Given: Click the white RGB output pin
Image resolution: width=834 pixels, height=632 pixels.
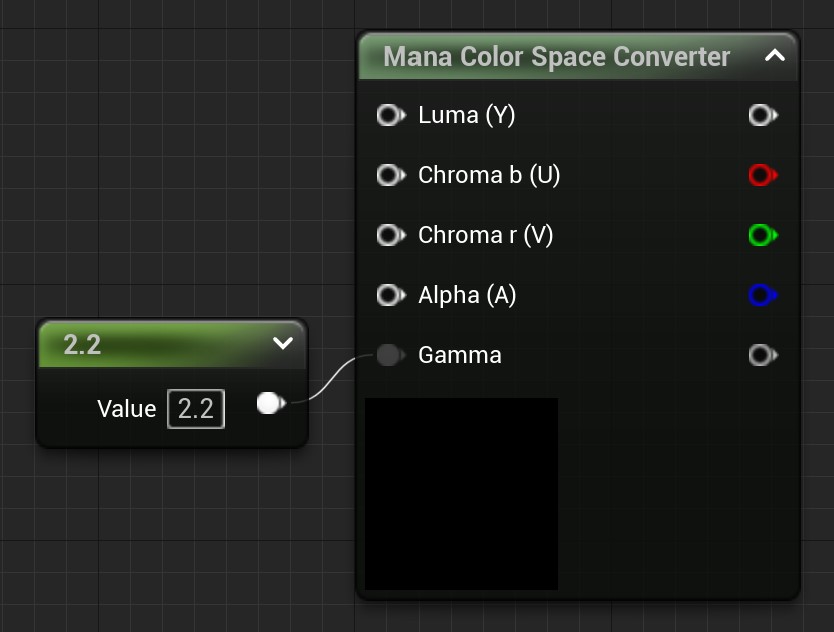Looking at the screenshot, I should (x=761, y=115).
